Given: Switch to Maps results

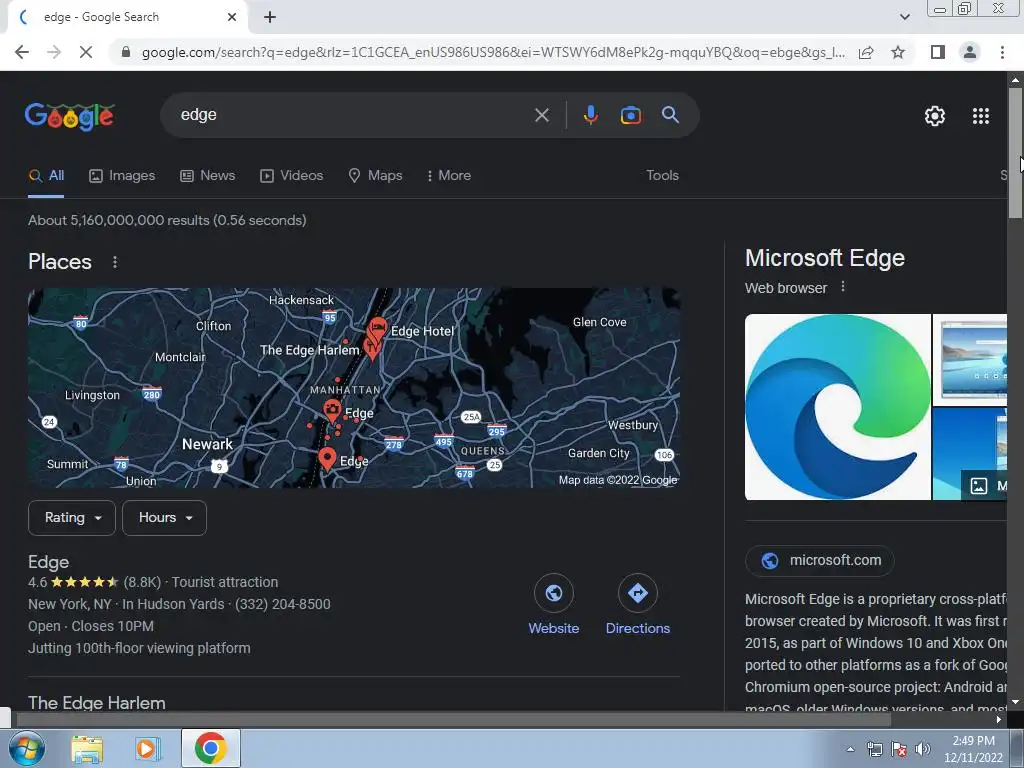Looking at the screenshot, I should coord(376,176).
